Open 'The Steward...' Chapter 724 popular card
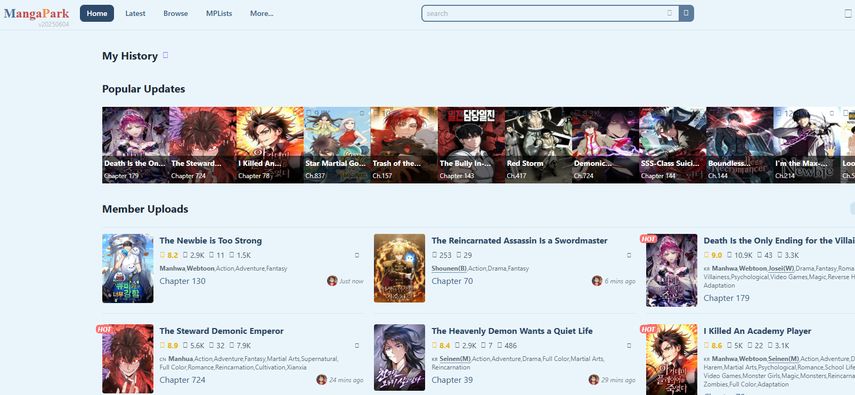 coord(203,145)
